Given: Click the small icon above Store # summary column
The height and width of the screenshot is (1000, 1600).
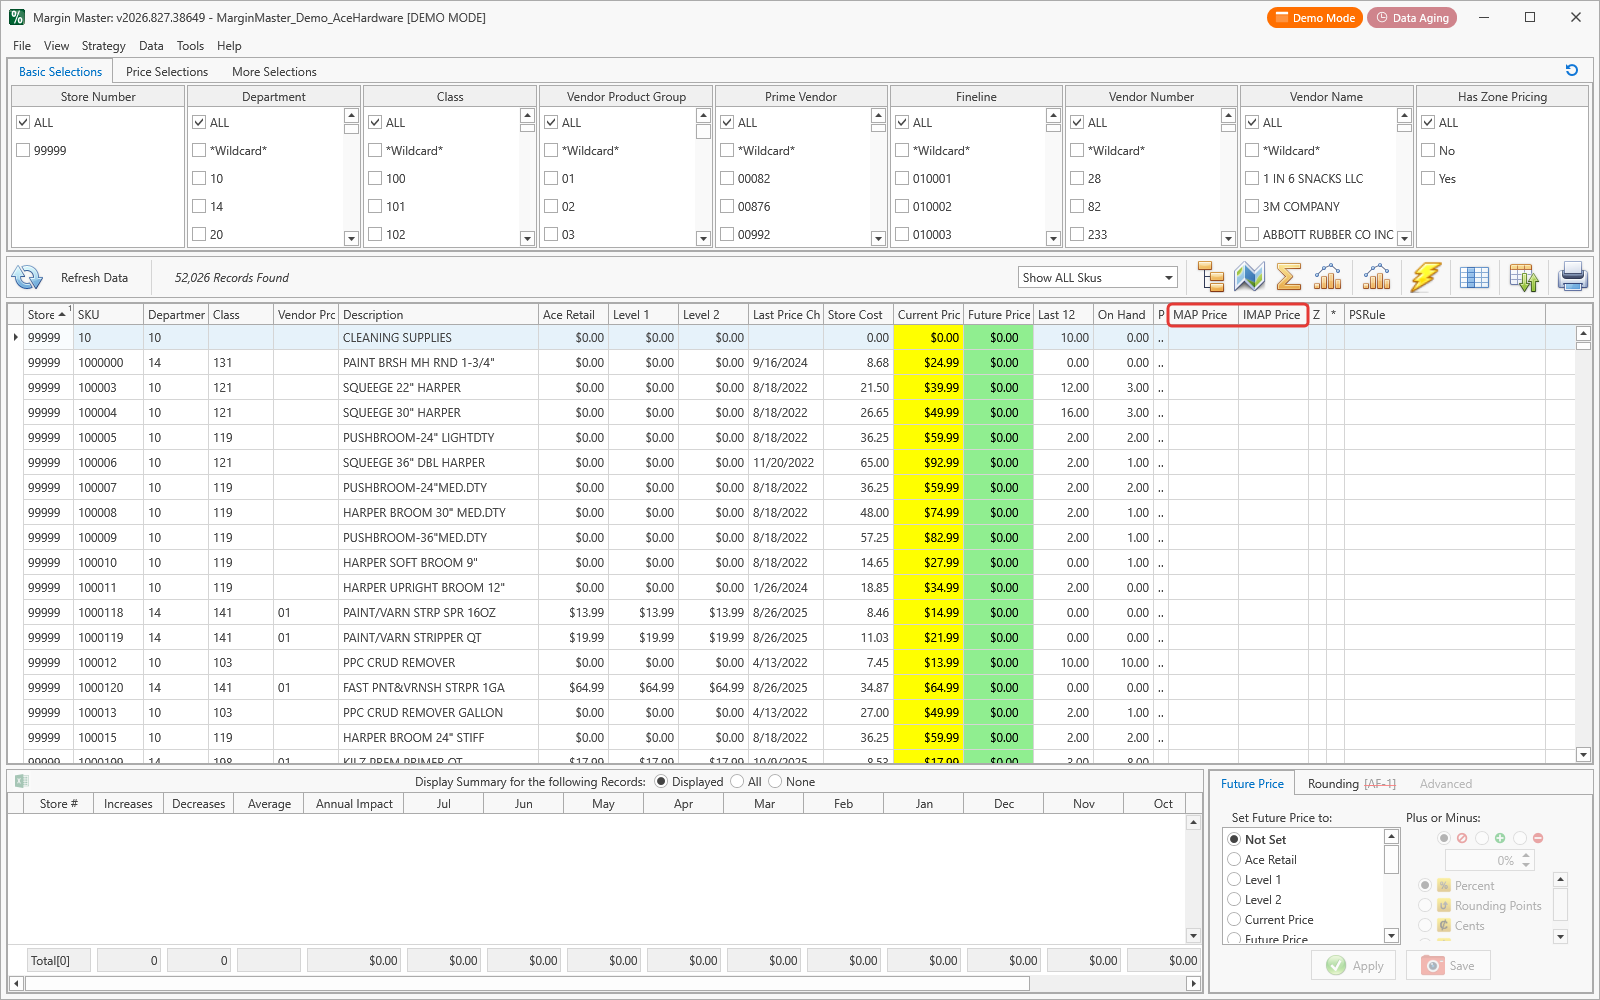Looking at the screenshot, I should point(22,782).
